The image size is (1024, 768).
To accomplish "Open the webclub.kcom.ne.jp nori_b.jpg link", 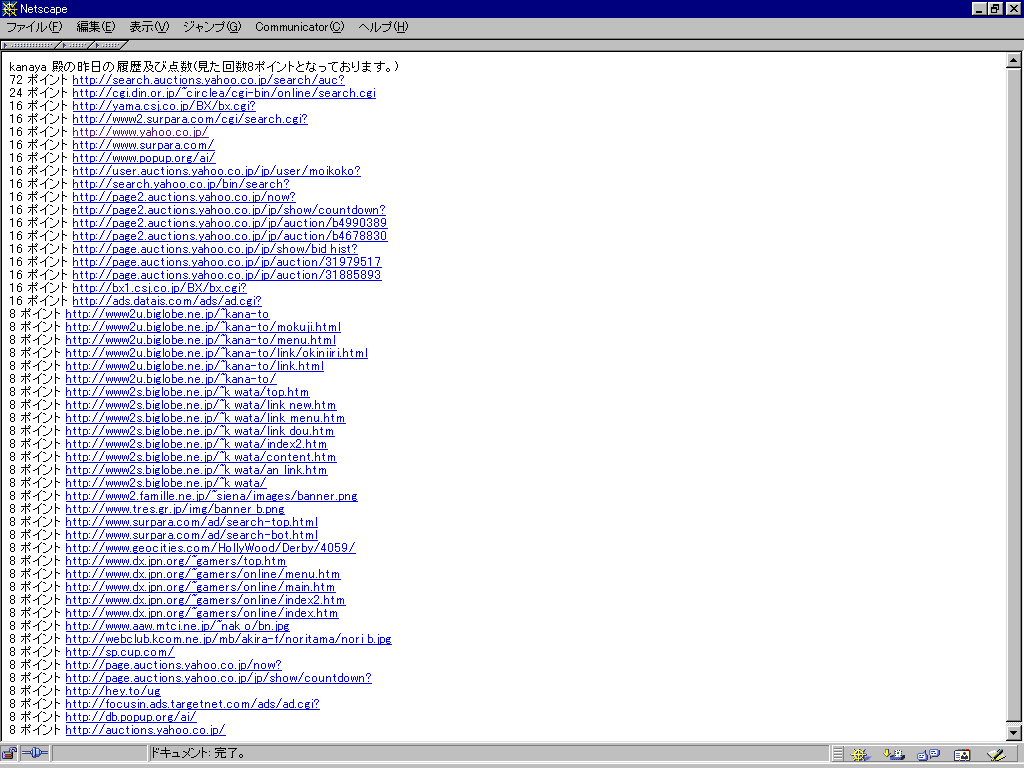I will pyautogui.click(x=229, y=639).
